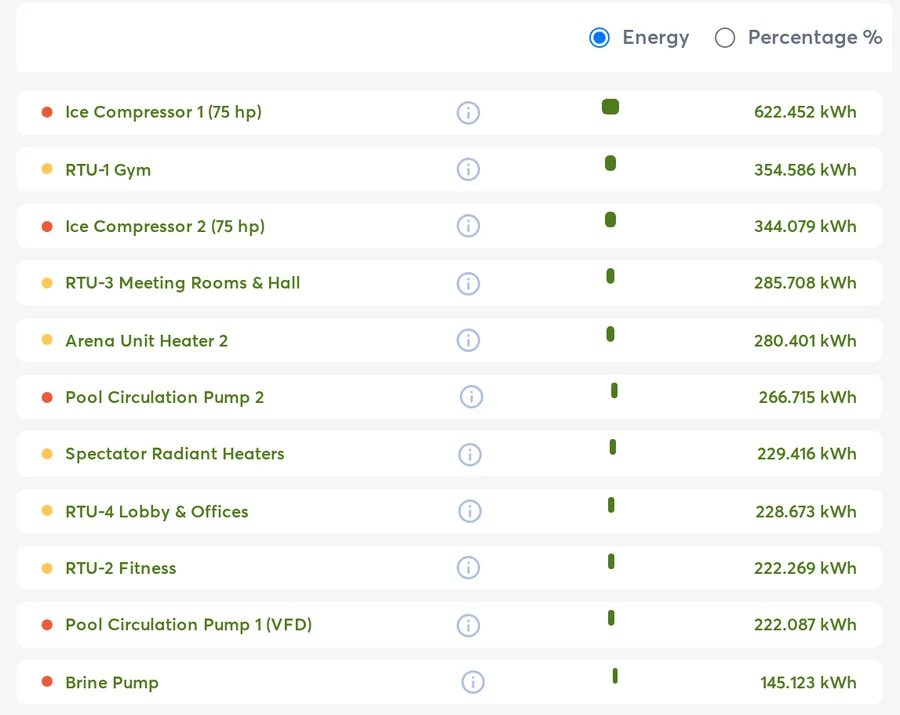
Task: Select the Ice Compressor 2 (75 hp) name
Action: click(x=165, y=226)
